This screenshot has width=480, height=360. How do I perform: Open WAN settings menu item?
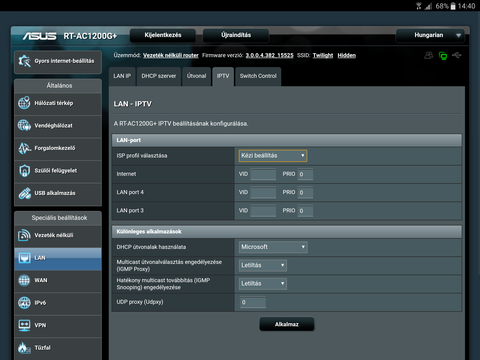point(58,281)
